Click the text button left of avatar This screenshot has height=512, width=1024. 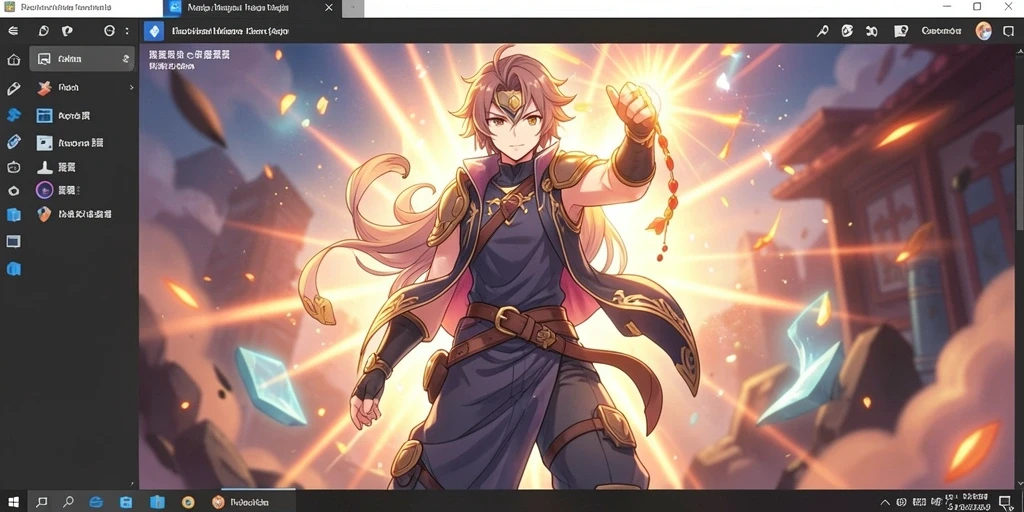click(x=941, y=31)
